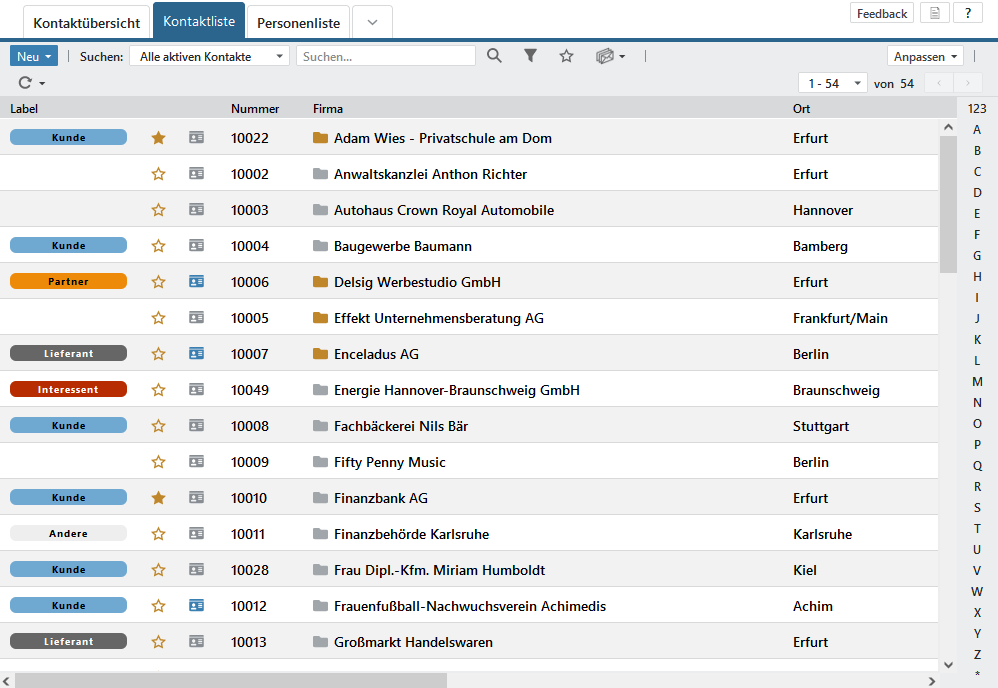Switch to the Kontaktübersicht tab
998x688 pixels.
pos(86,22)
